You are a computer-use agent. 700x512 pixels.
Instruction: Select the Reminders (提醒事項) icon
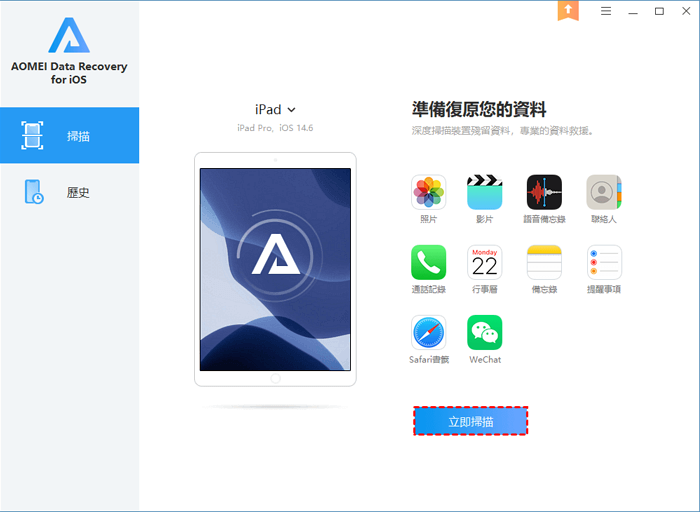tap(604, 262)
